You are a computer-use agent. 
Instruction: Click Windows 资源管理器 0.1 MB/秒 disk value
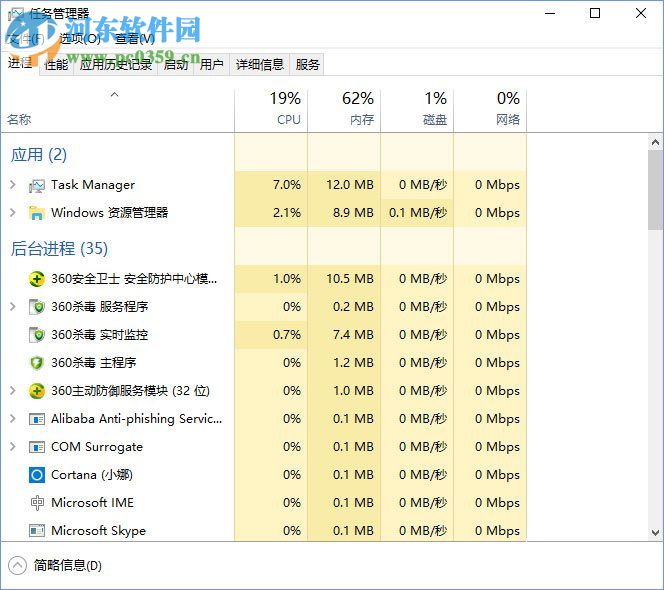(x=418, y=213)
